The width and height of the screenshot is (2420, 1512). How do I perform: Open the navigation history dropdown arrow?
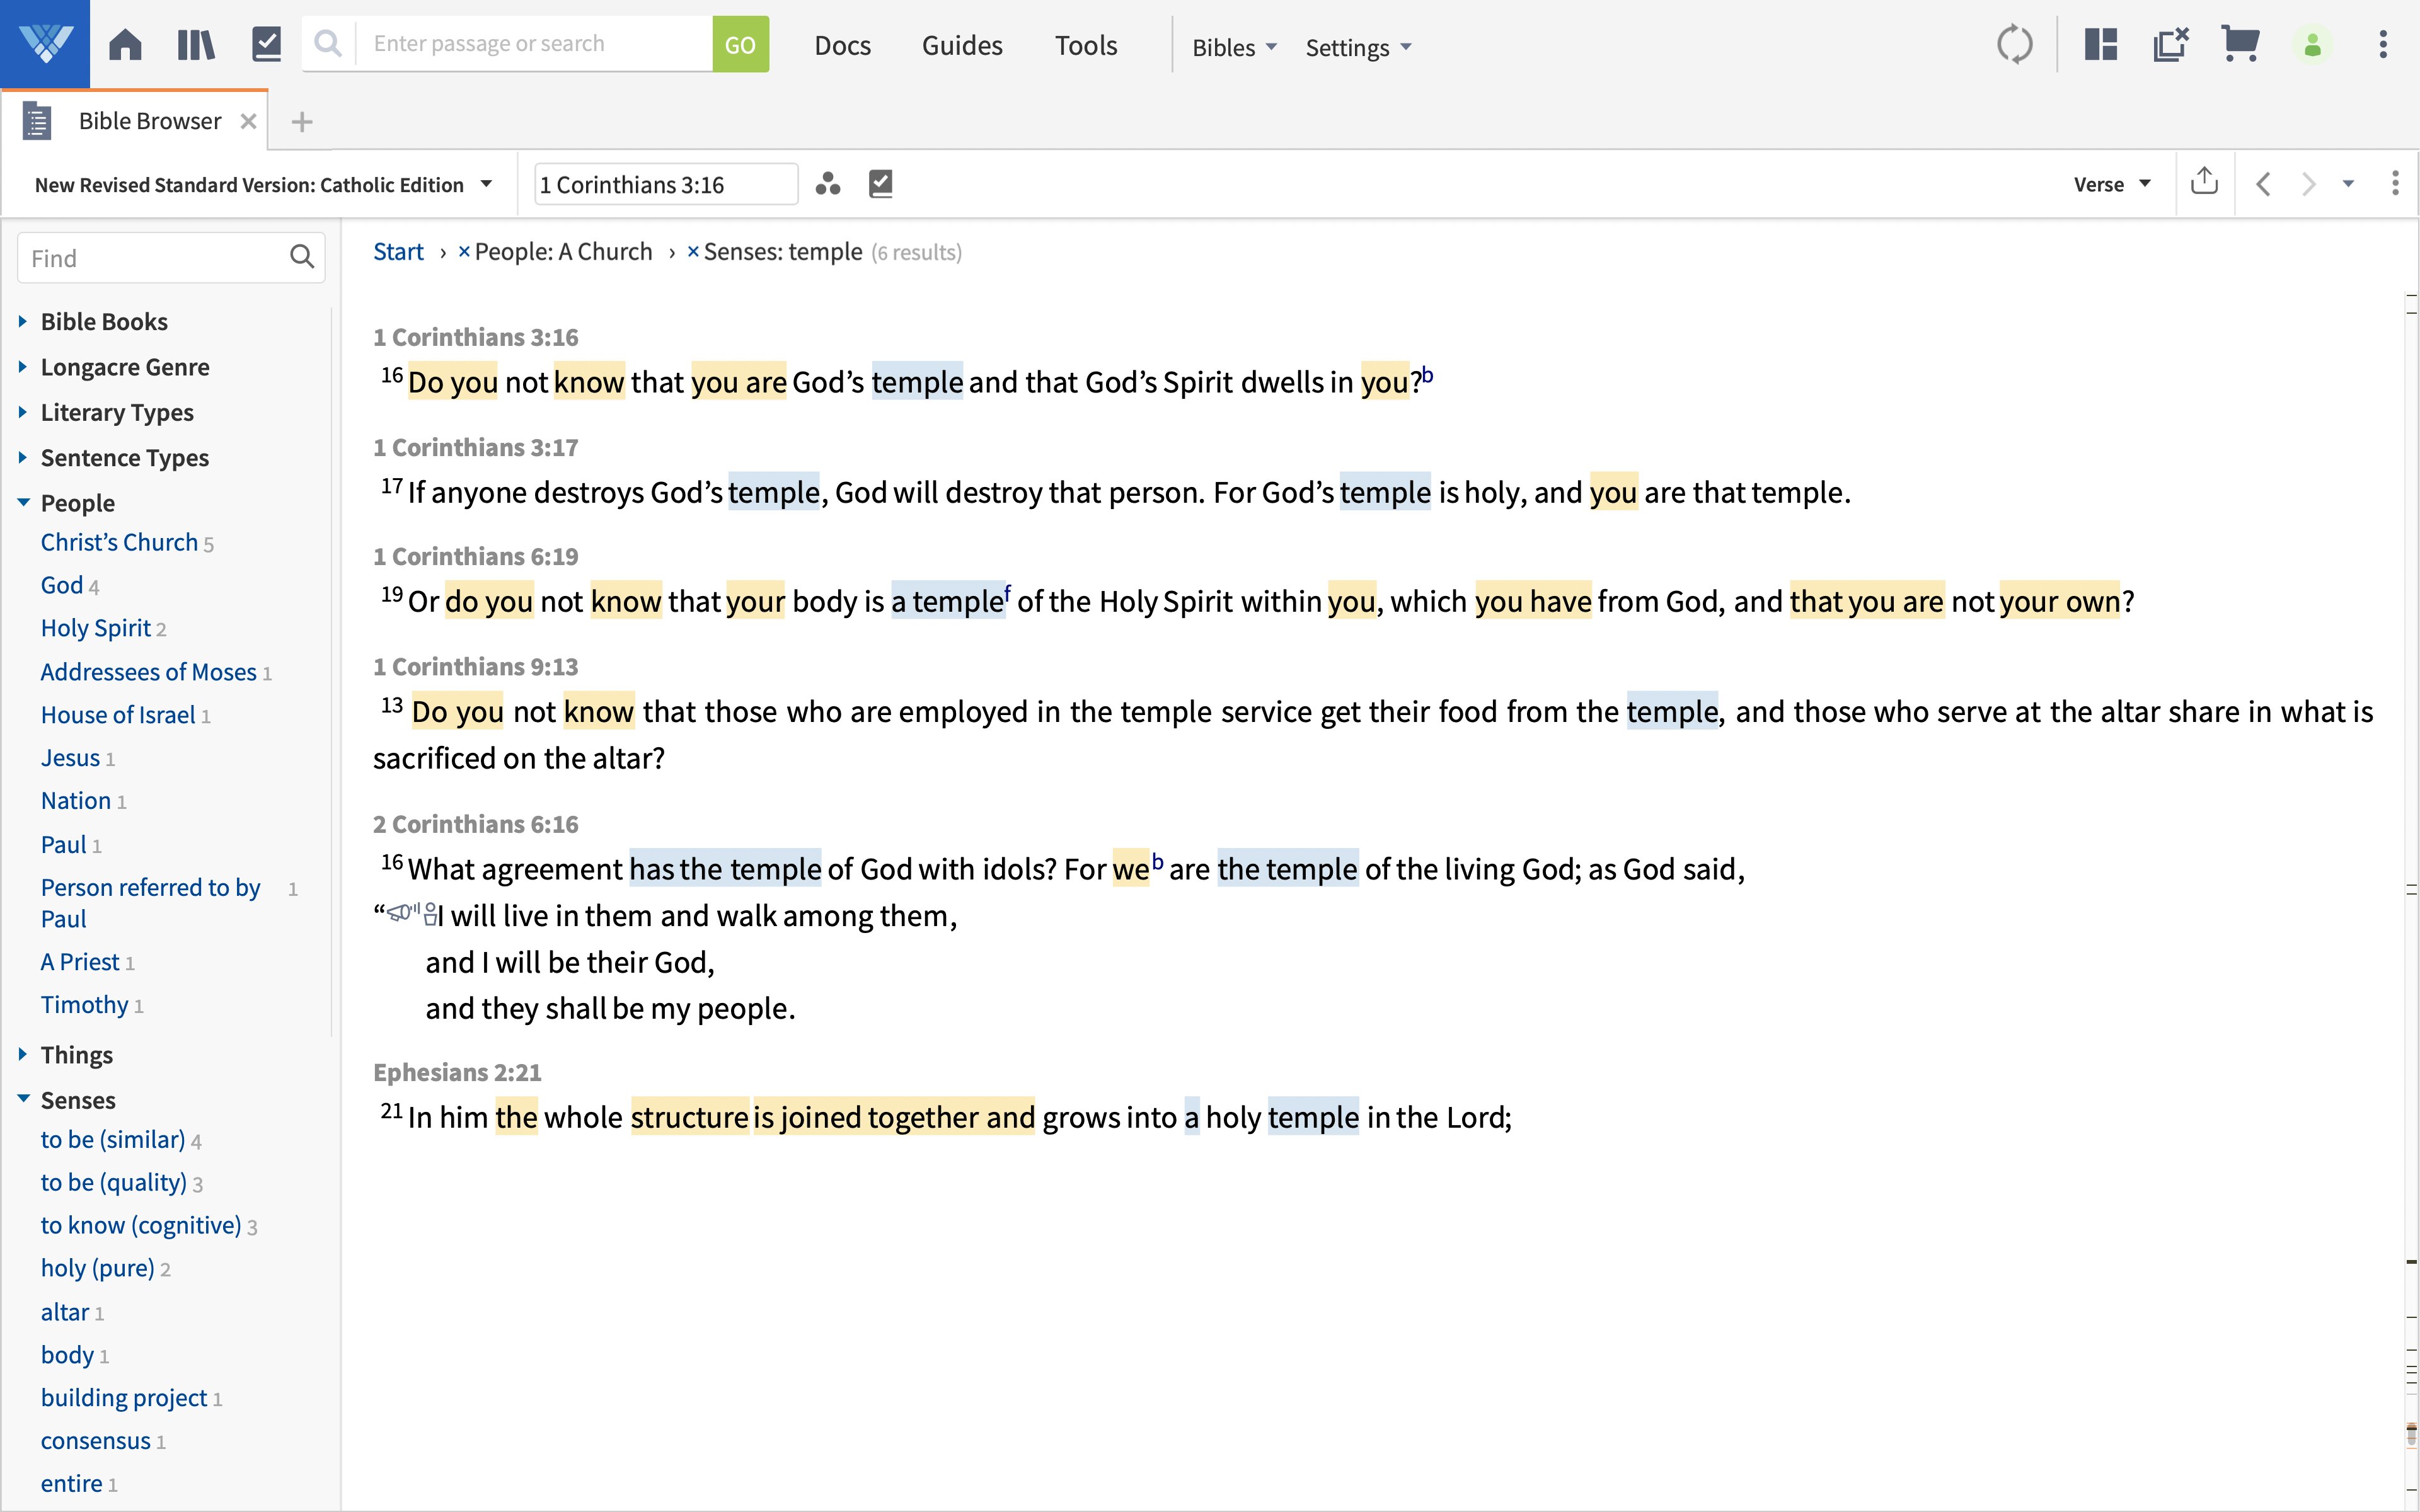pyautogui.click(x=2348, y=184)
